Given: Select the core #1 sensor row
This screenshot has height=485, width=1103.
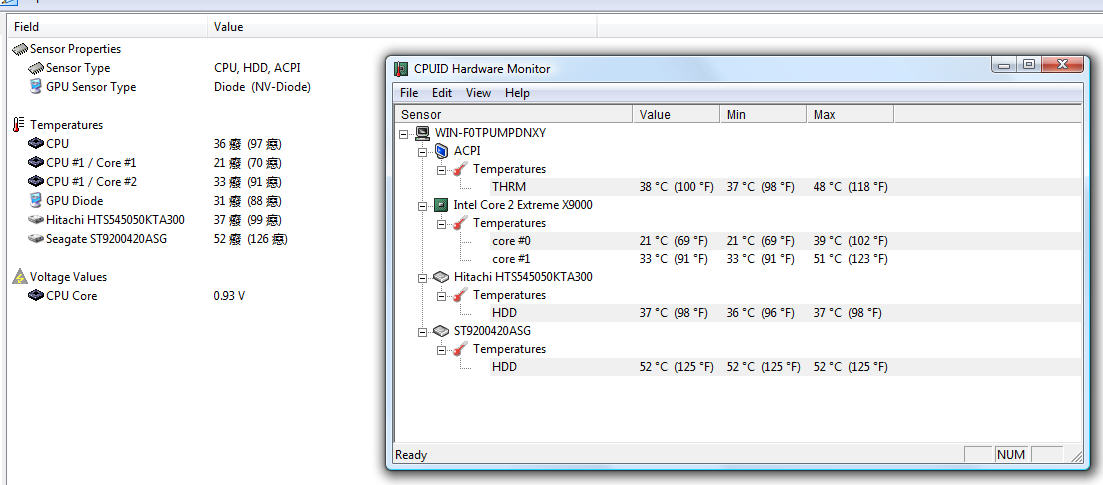Looking at the screenshot, I should (785, 259).
